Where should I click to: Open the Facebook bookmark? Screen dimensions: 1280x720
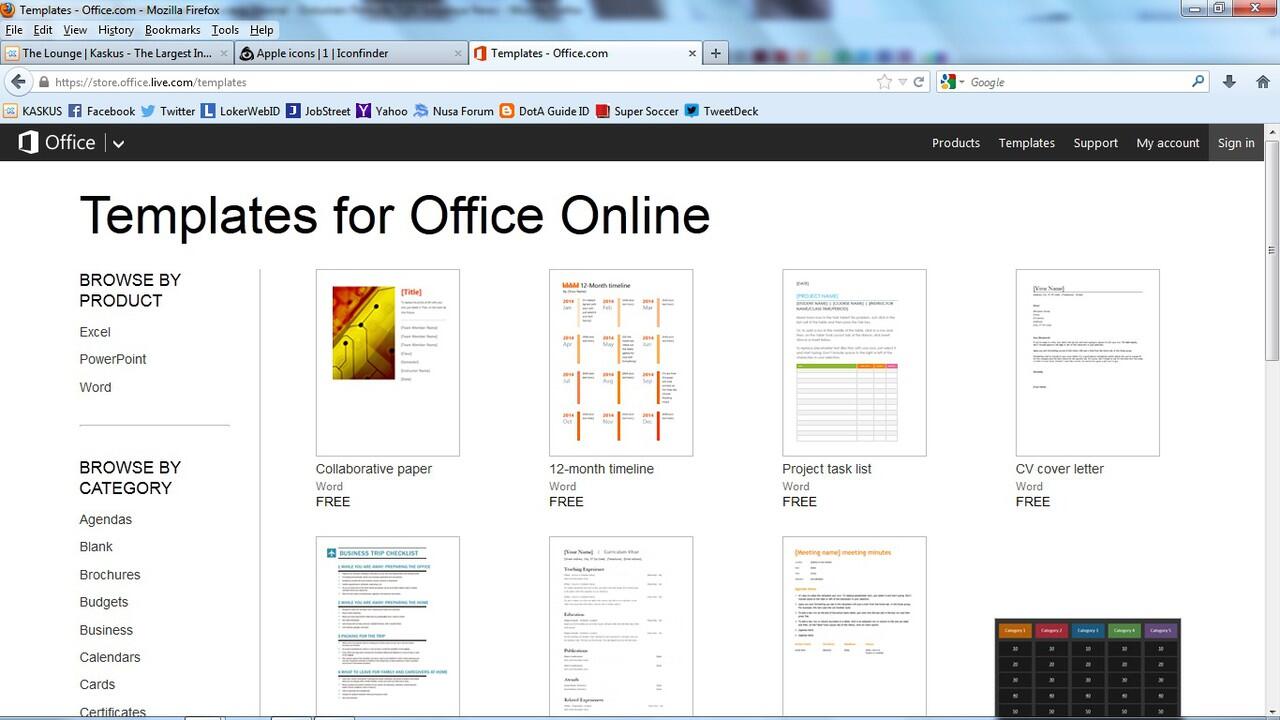point(101,111)
